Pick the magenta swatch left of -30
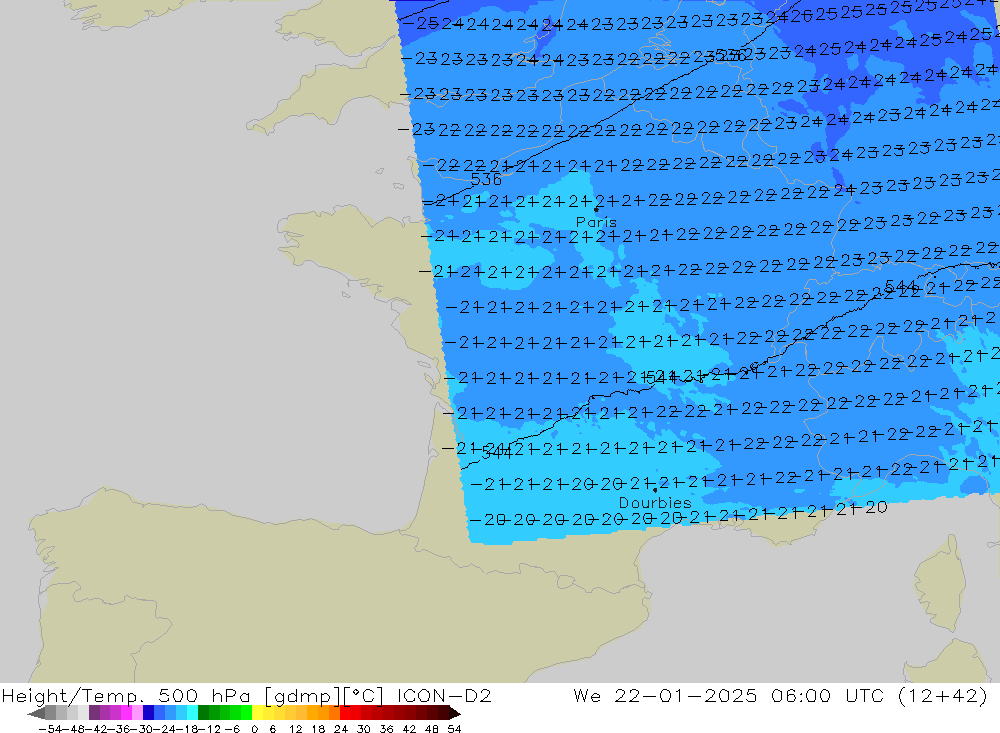 pyautogui.click(x=126, y=713)
